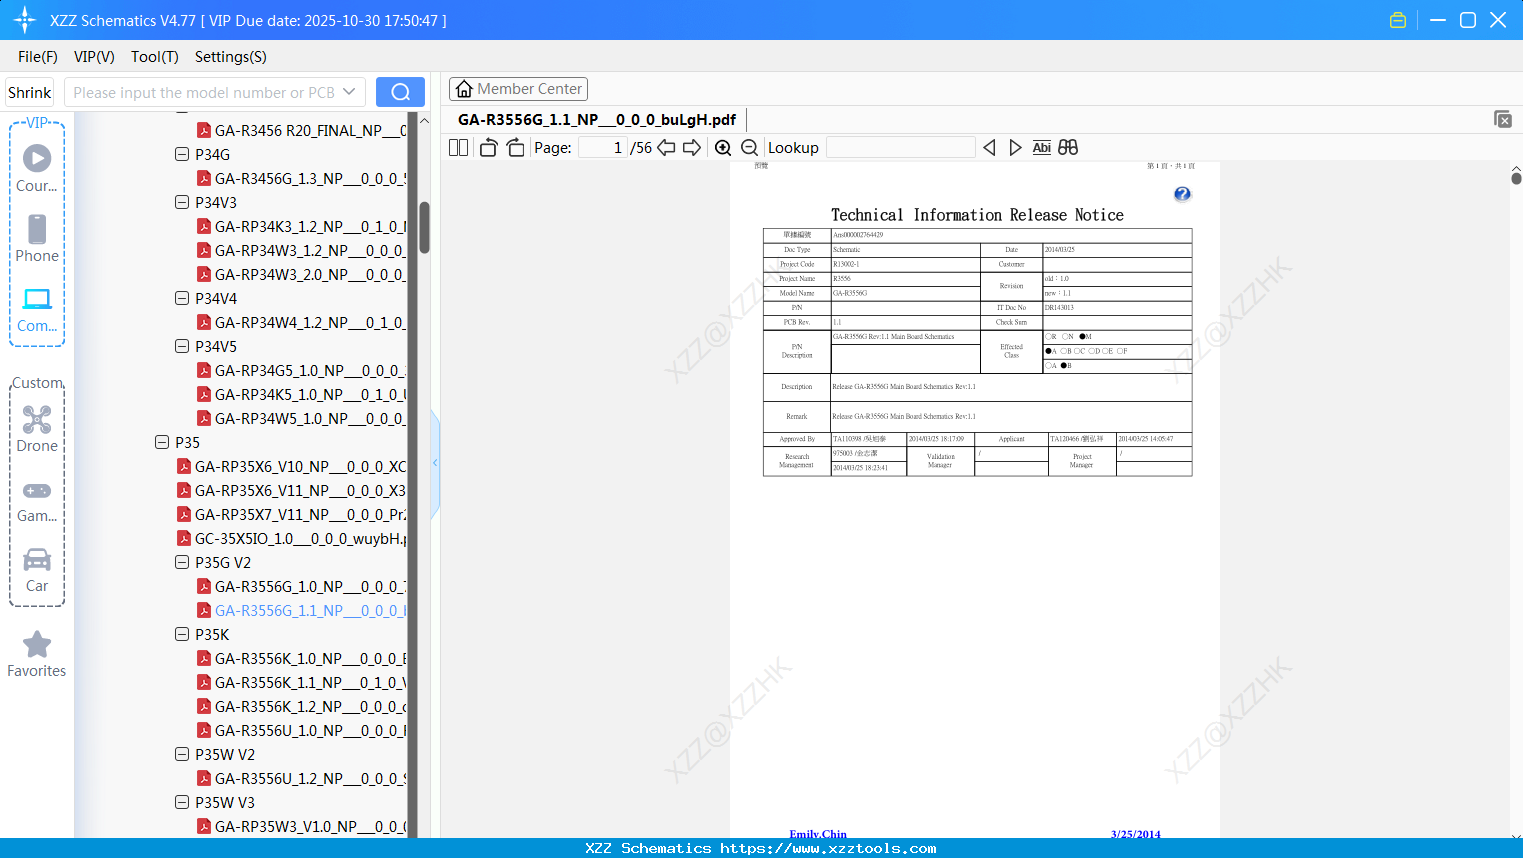Rotate the page clockwise
The height and width of the screenshot is (858, 1523).
(x=515, y=148)
